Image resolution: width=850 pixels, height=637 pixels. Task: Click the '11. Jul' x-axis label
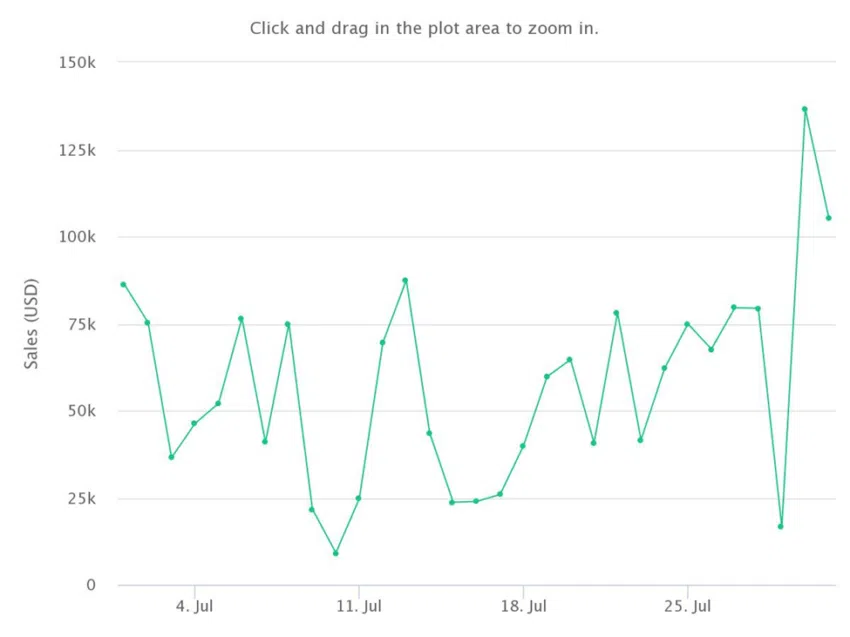coord(359,606)
